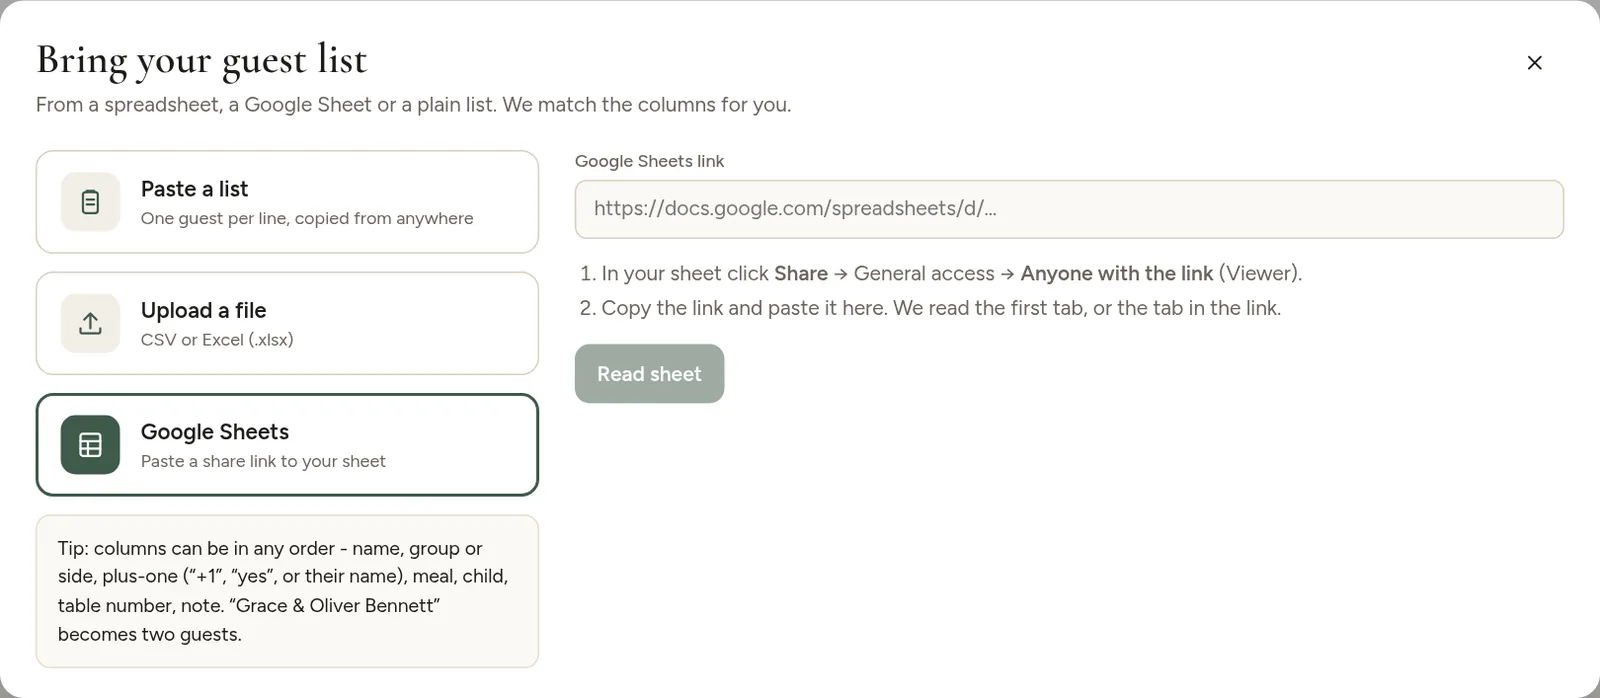Click the clipboard icon for Paste a list
The height and width of the screenshot is (698, 1600).
pyautogui.click(x=90, y=202)
